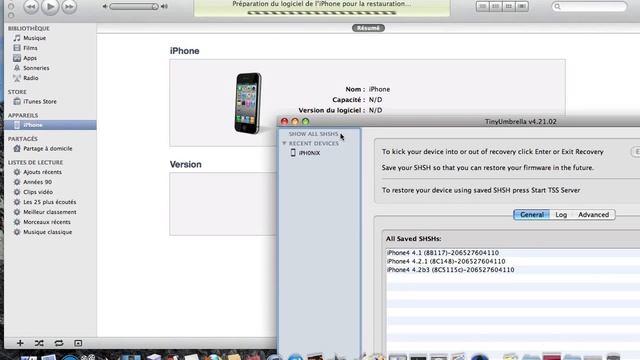
Task: Click the iTunes search field
Action: (589, 7)
